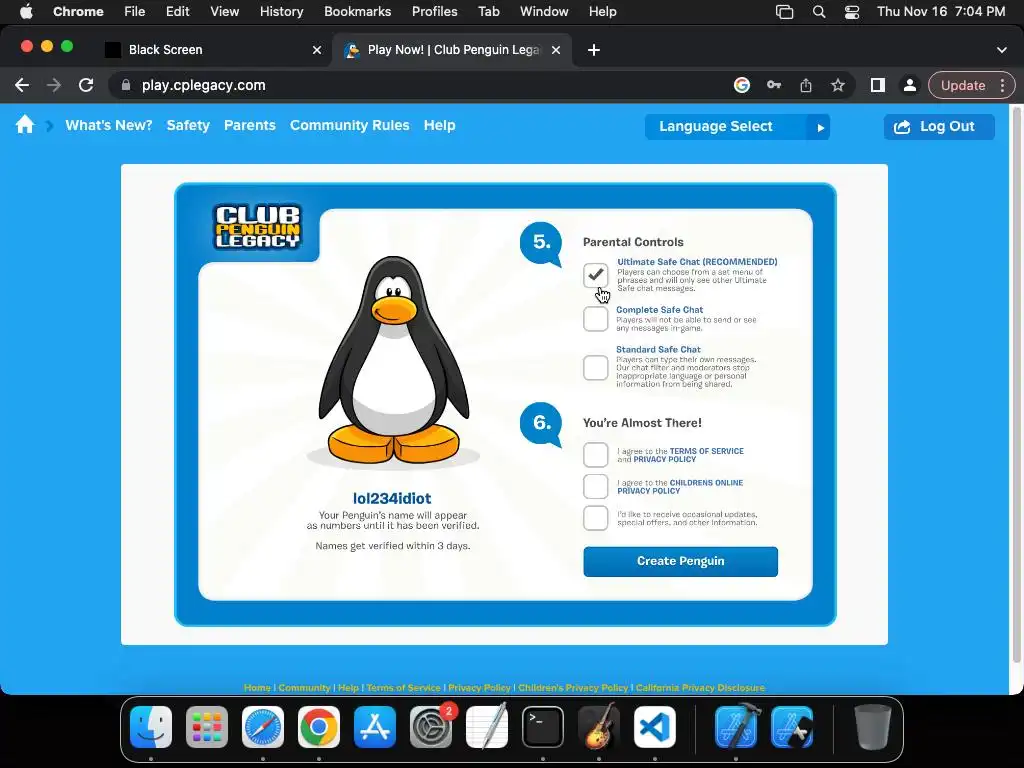Open the Chrome three-dot menu
1024x768 pixels.
click(1002, 86)
